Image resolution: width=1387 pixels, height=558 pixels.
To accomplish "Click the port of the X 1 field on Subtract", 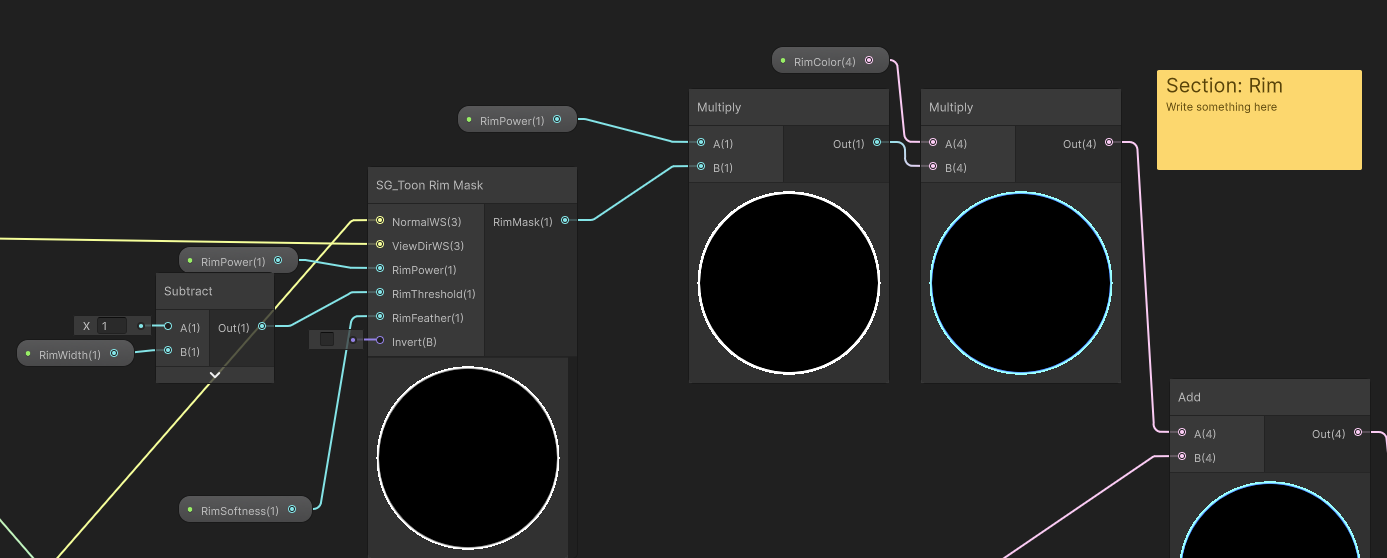I will pos(141,326).
